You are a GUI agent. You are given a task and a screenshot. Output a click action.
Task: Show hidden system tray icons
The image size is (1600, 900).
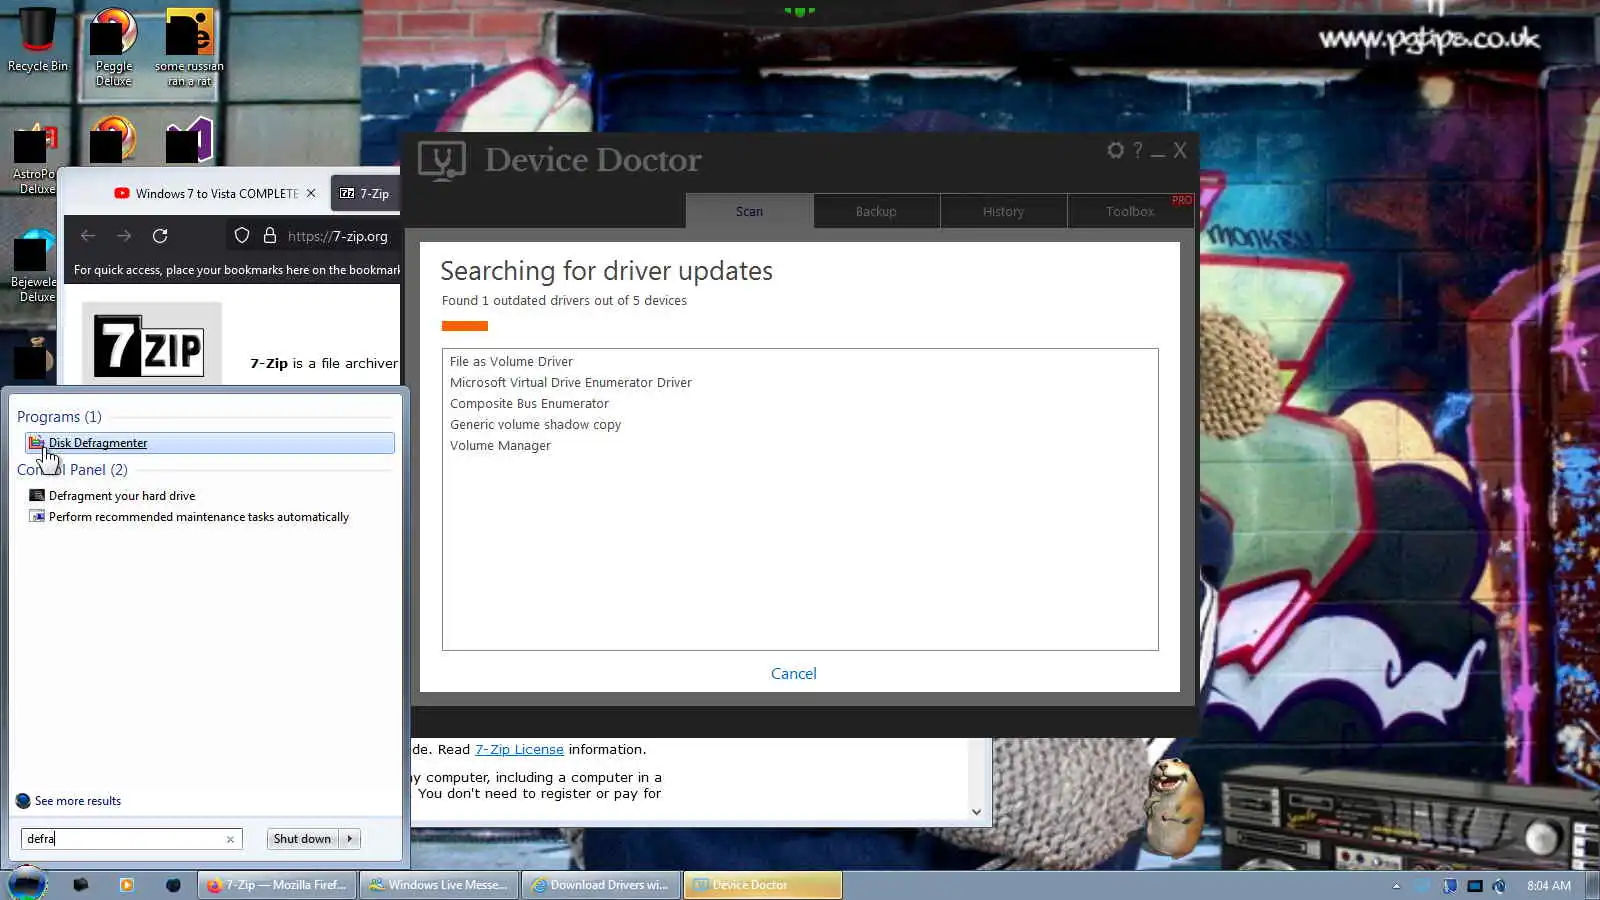coord(1396,886)
